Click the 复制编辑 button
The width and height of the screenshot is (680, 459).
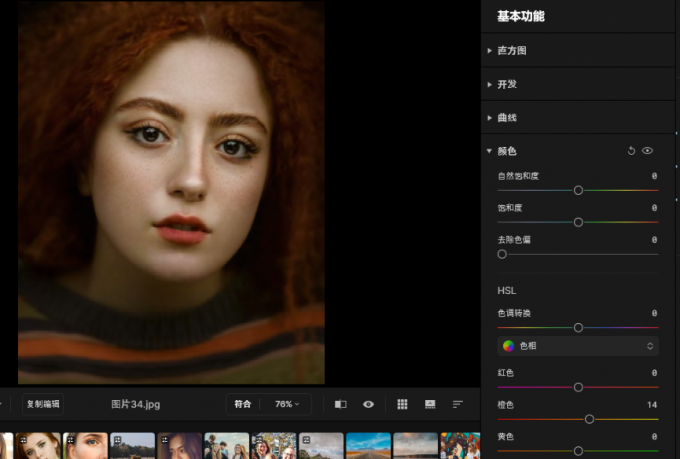pyautogui.click(x=43, y=404)
